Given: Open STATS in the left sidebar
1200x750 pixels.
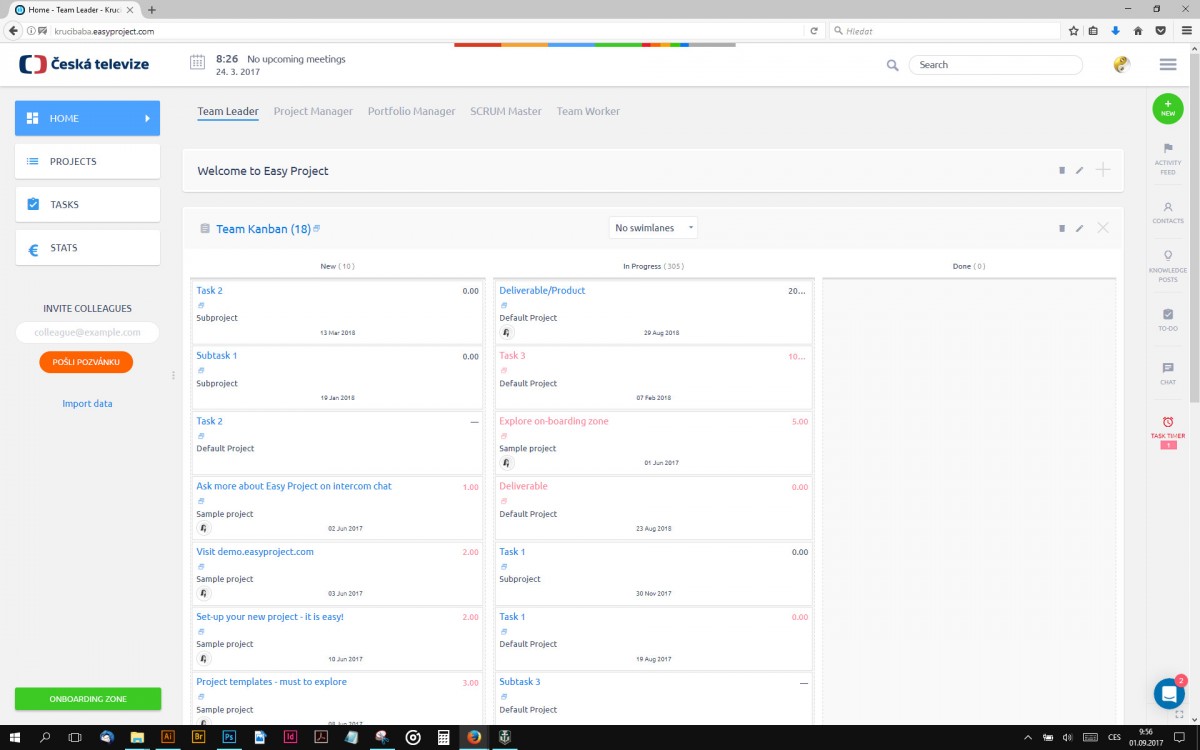Looking at the screenshot, I should pos(87,248).
